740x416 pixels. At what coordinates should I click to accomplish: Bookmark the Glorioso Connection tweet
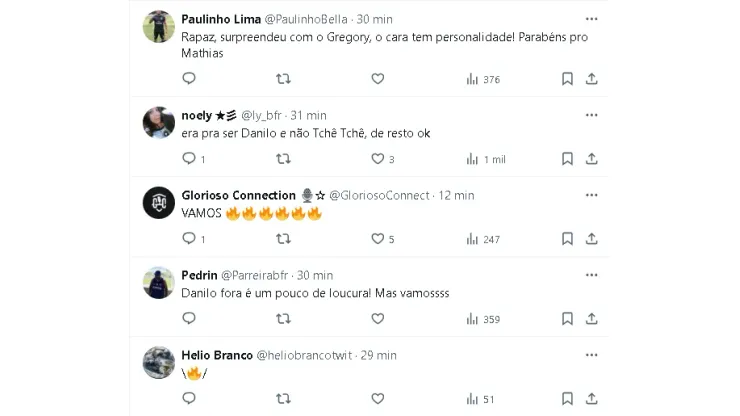pos(567,239)
